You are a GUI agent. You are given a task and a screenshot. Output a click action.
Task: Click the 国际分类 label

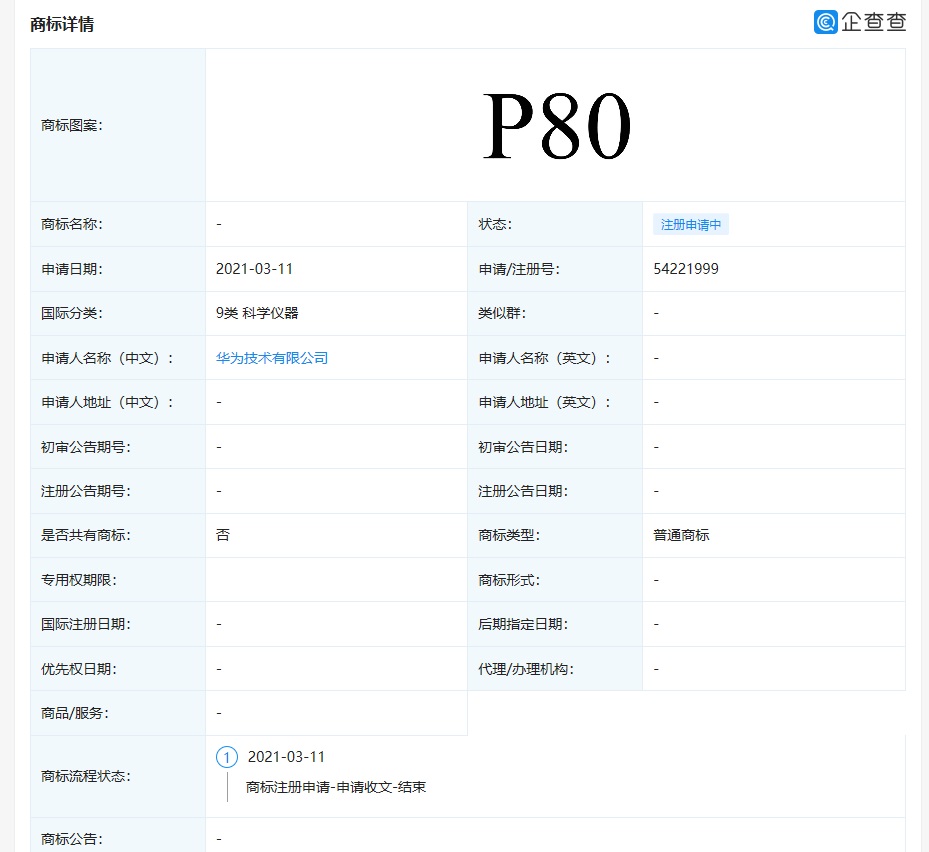coord(72,313)
